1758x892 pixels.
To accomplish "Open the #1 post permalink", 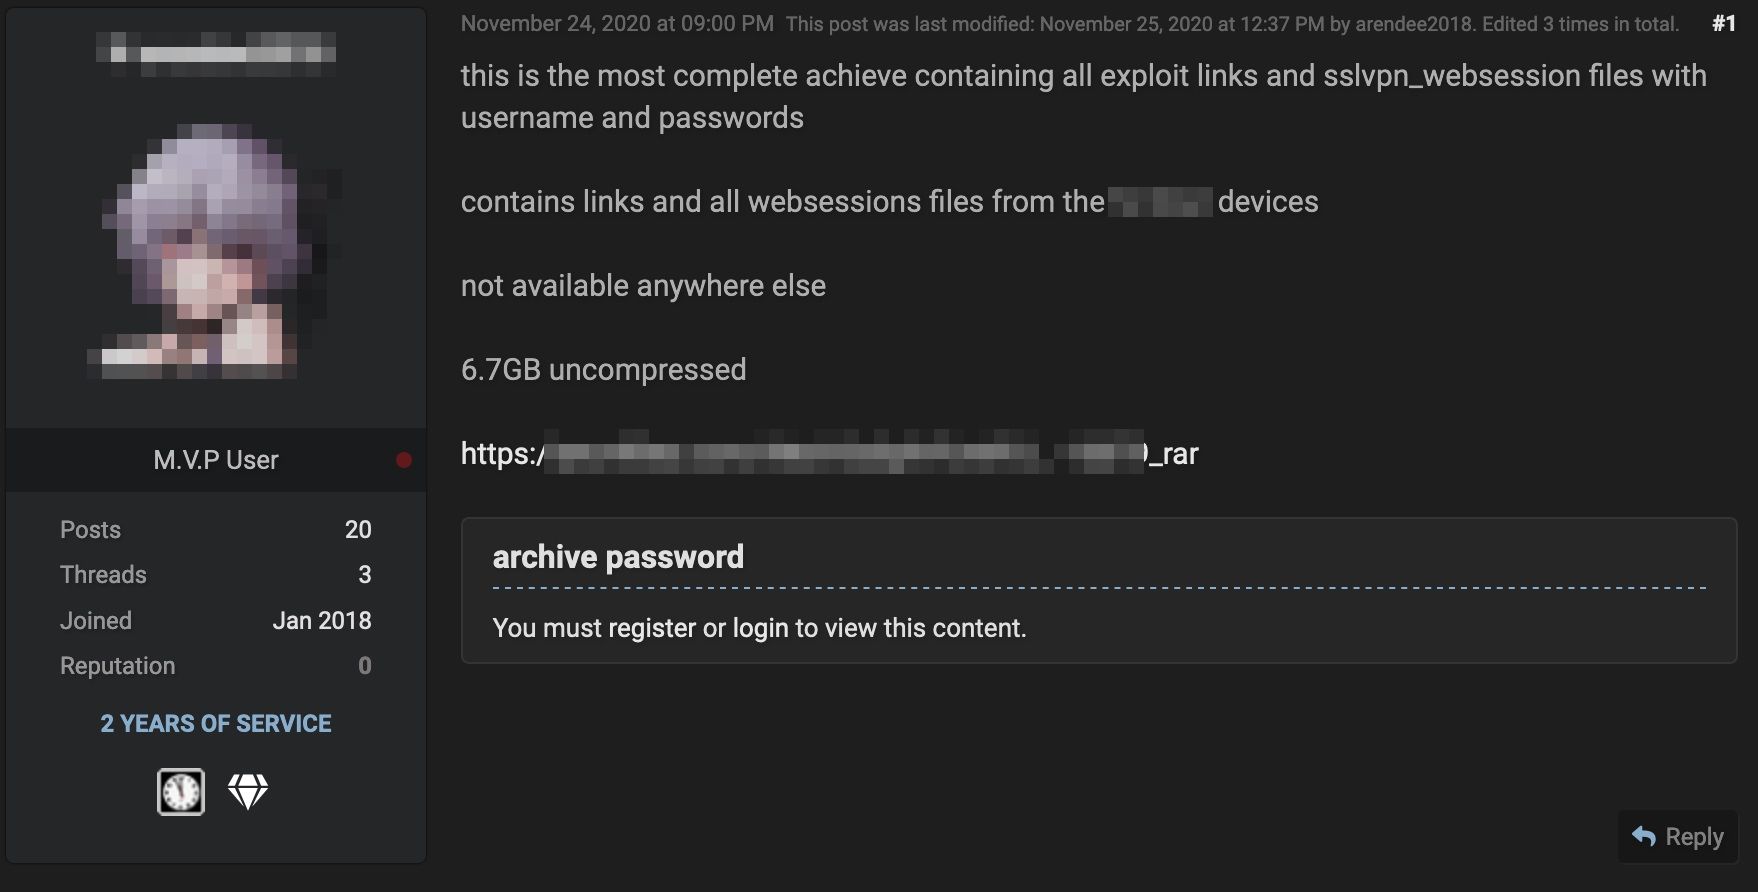I will tap(1723, 24).
